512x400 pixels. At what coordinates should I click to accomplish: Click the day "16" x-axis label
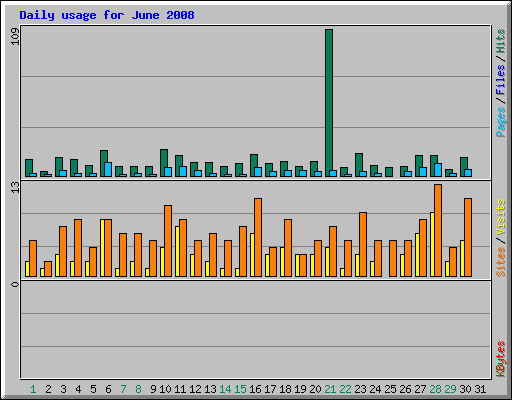(255, 389)
